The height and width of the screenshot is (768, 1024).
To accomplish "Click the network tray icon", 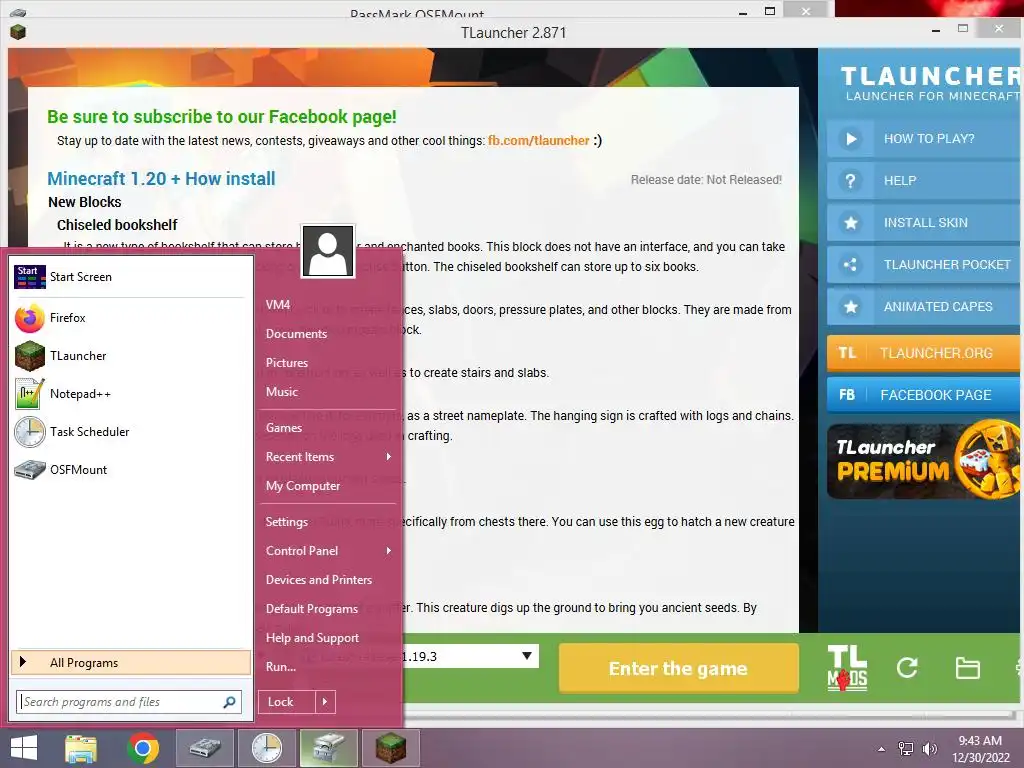I will (x=906, y=749).
